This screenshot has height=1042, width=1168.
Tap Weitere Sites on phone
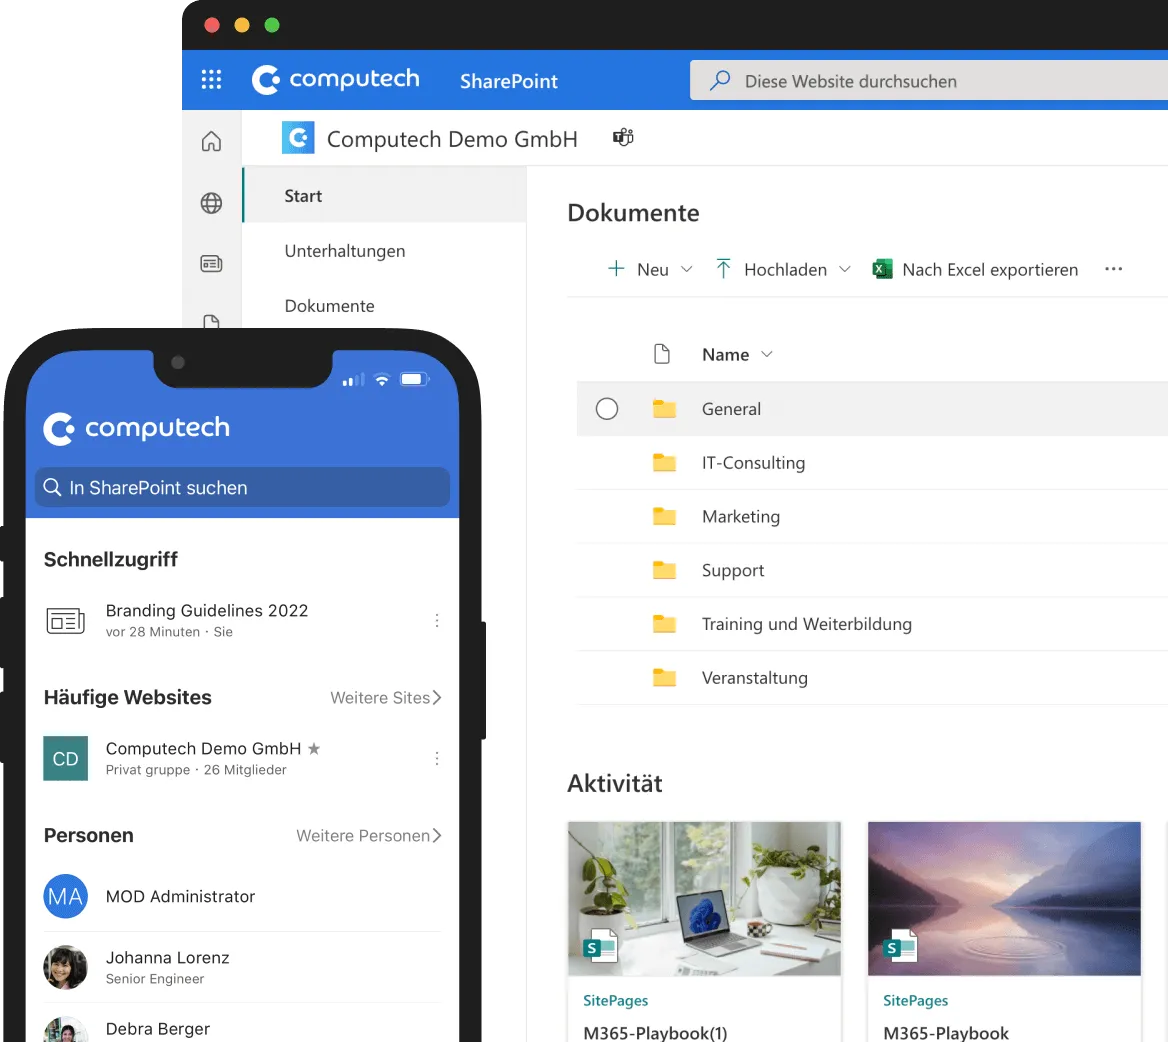[386, 698]
